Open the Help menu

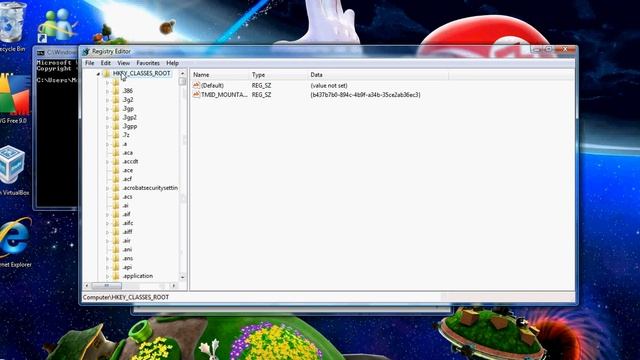coord(172,63)
